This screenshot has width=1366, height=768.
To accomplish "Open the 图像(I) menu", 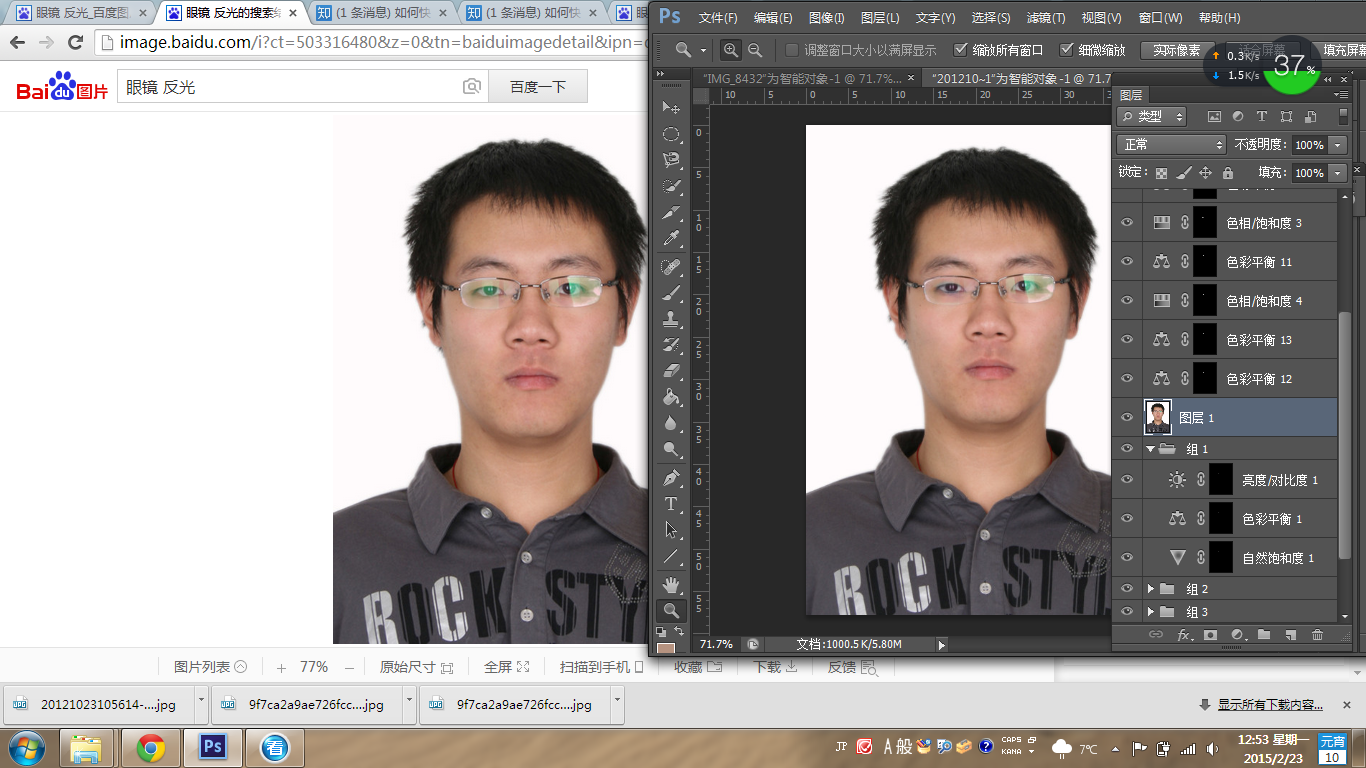I will pyautogui.click(x=826, y=18).
